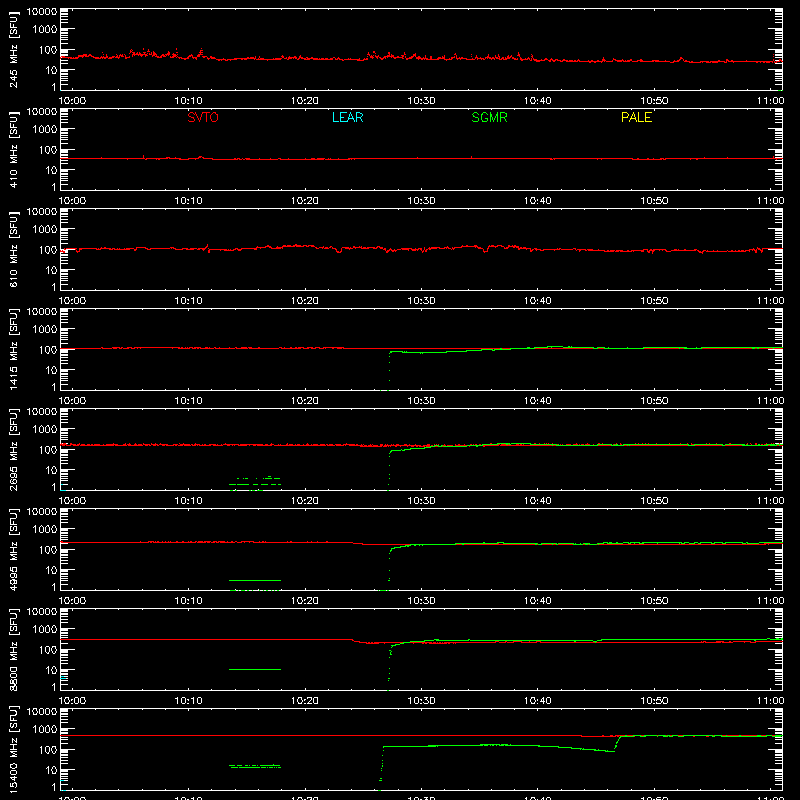Click 11:00 time label of 245 MHz panel
The height and width of the screenshot is (800, 800).
coord(770,101)
